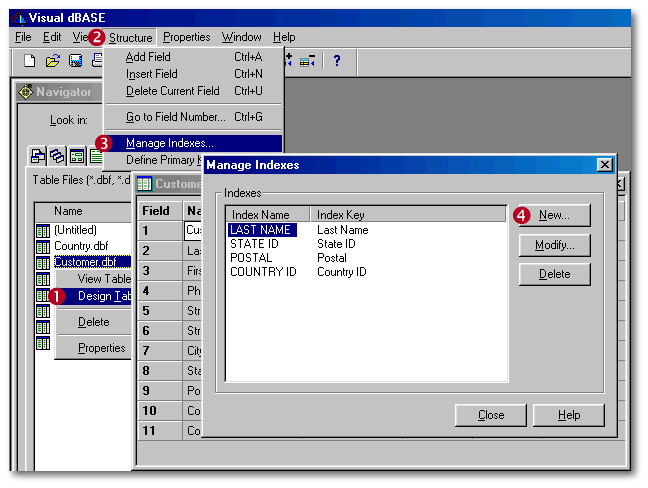Open the Window menu
The width and height of the screenshot is (648, 488).
[241, 37]
